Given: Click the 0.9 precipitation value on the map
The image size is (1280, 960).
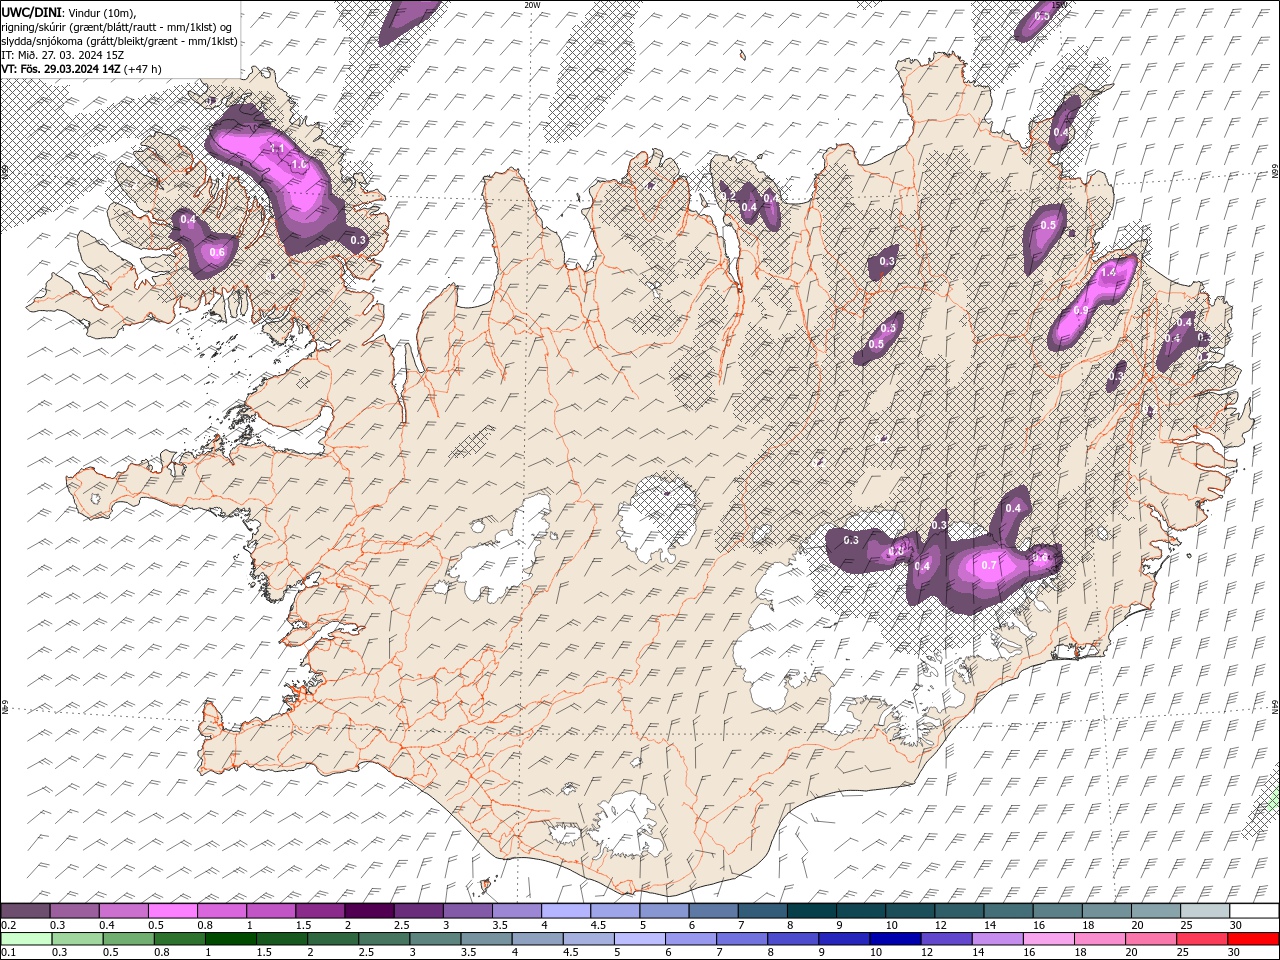Looking at the screenshot, I should (1080, 311).
